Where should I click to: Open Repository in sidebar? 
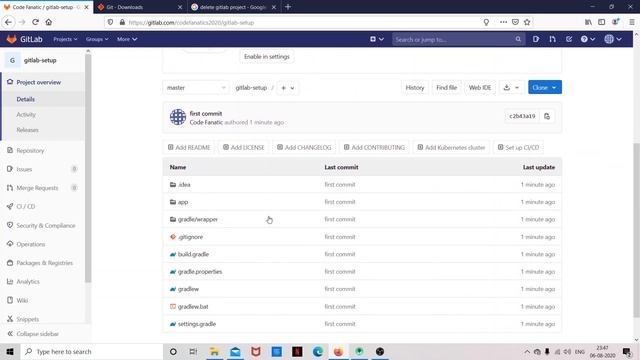pos(30,151)
